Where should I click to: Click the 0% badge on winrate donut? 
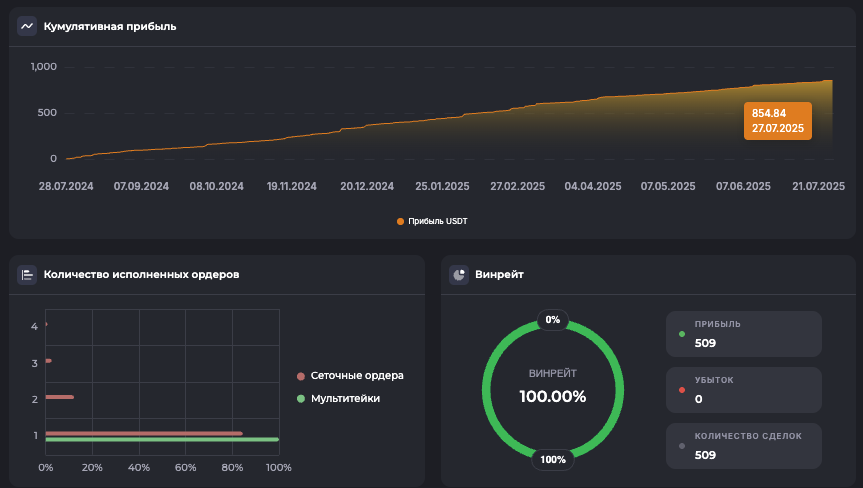(553, 320)
